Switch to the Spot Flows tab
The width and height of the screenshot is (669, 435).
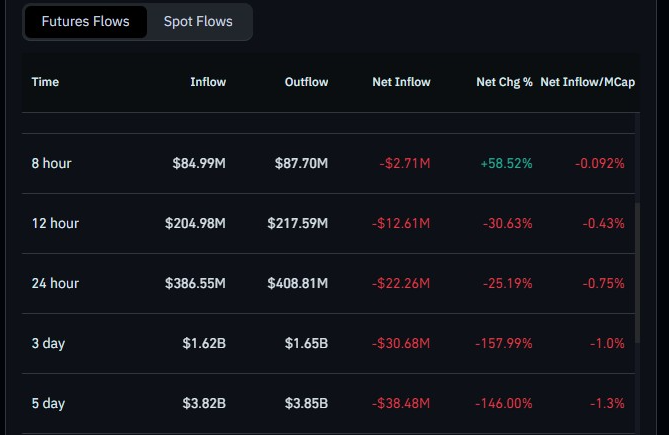198,22
